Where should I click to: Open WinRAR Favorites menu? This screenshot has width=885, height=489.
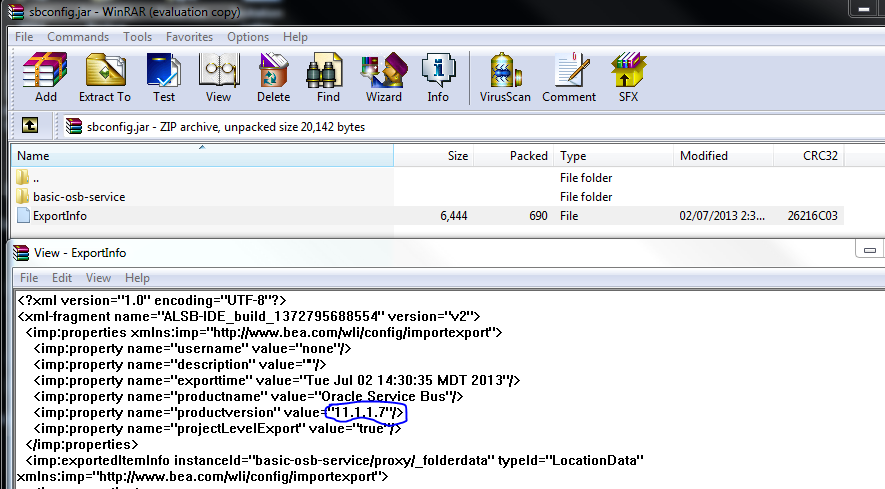click(189, 37)
